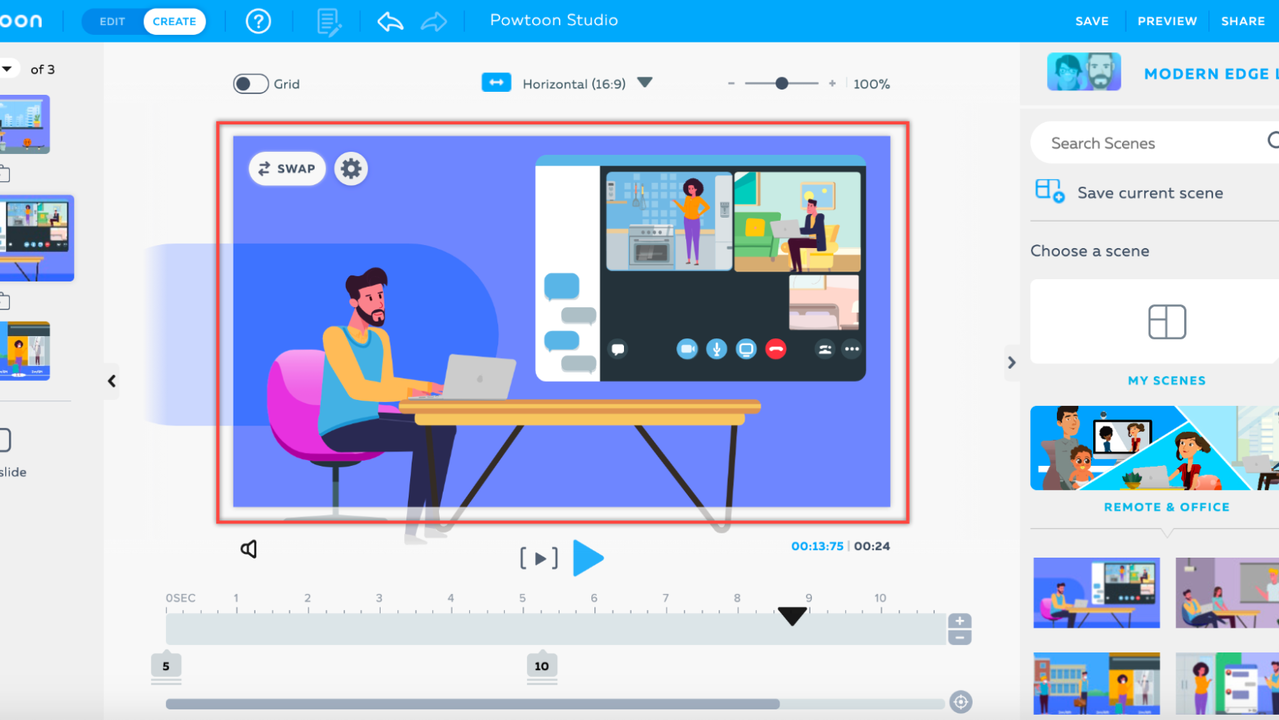Collapse the left slides panel arrow

[x=112, y=381]
